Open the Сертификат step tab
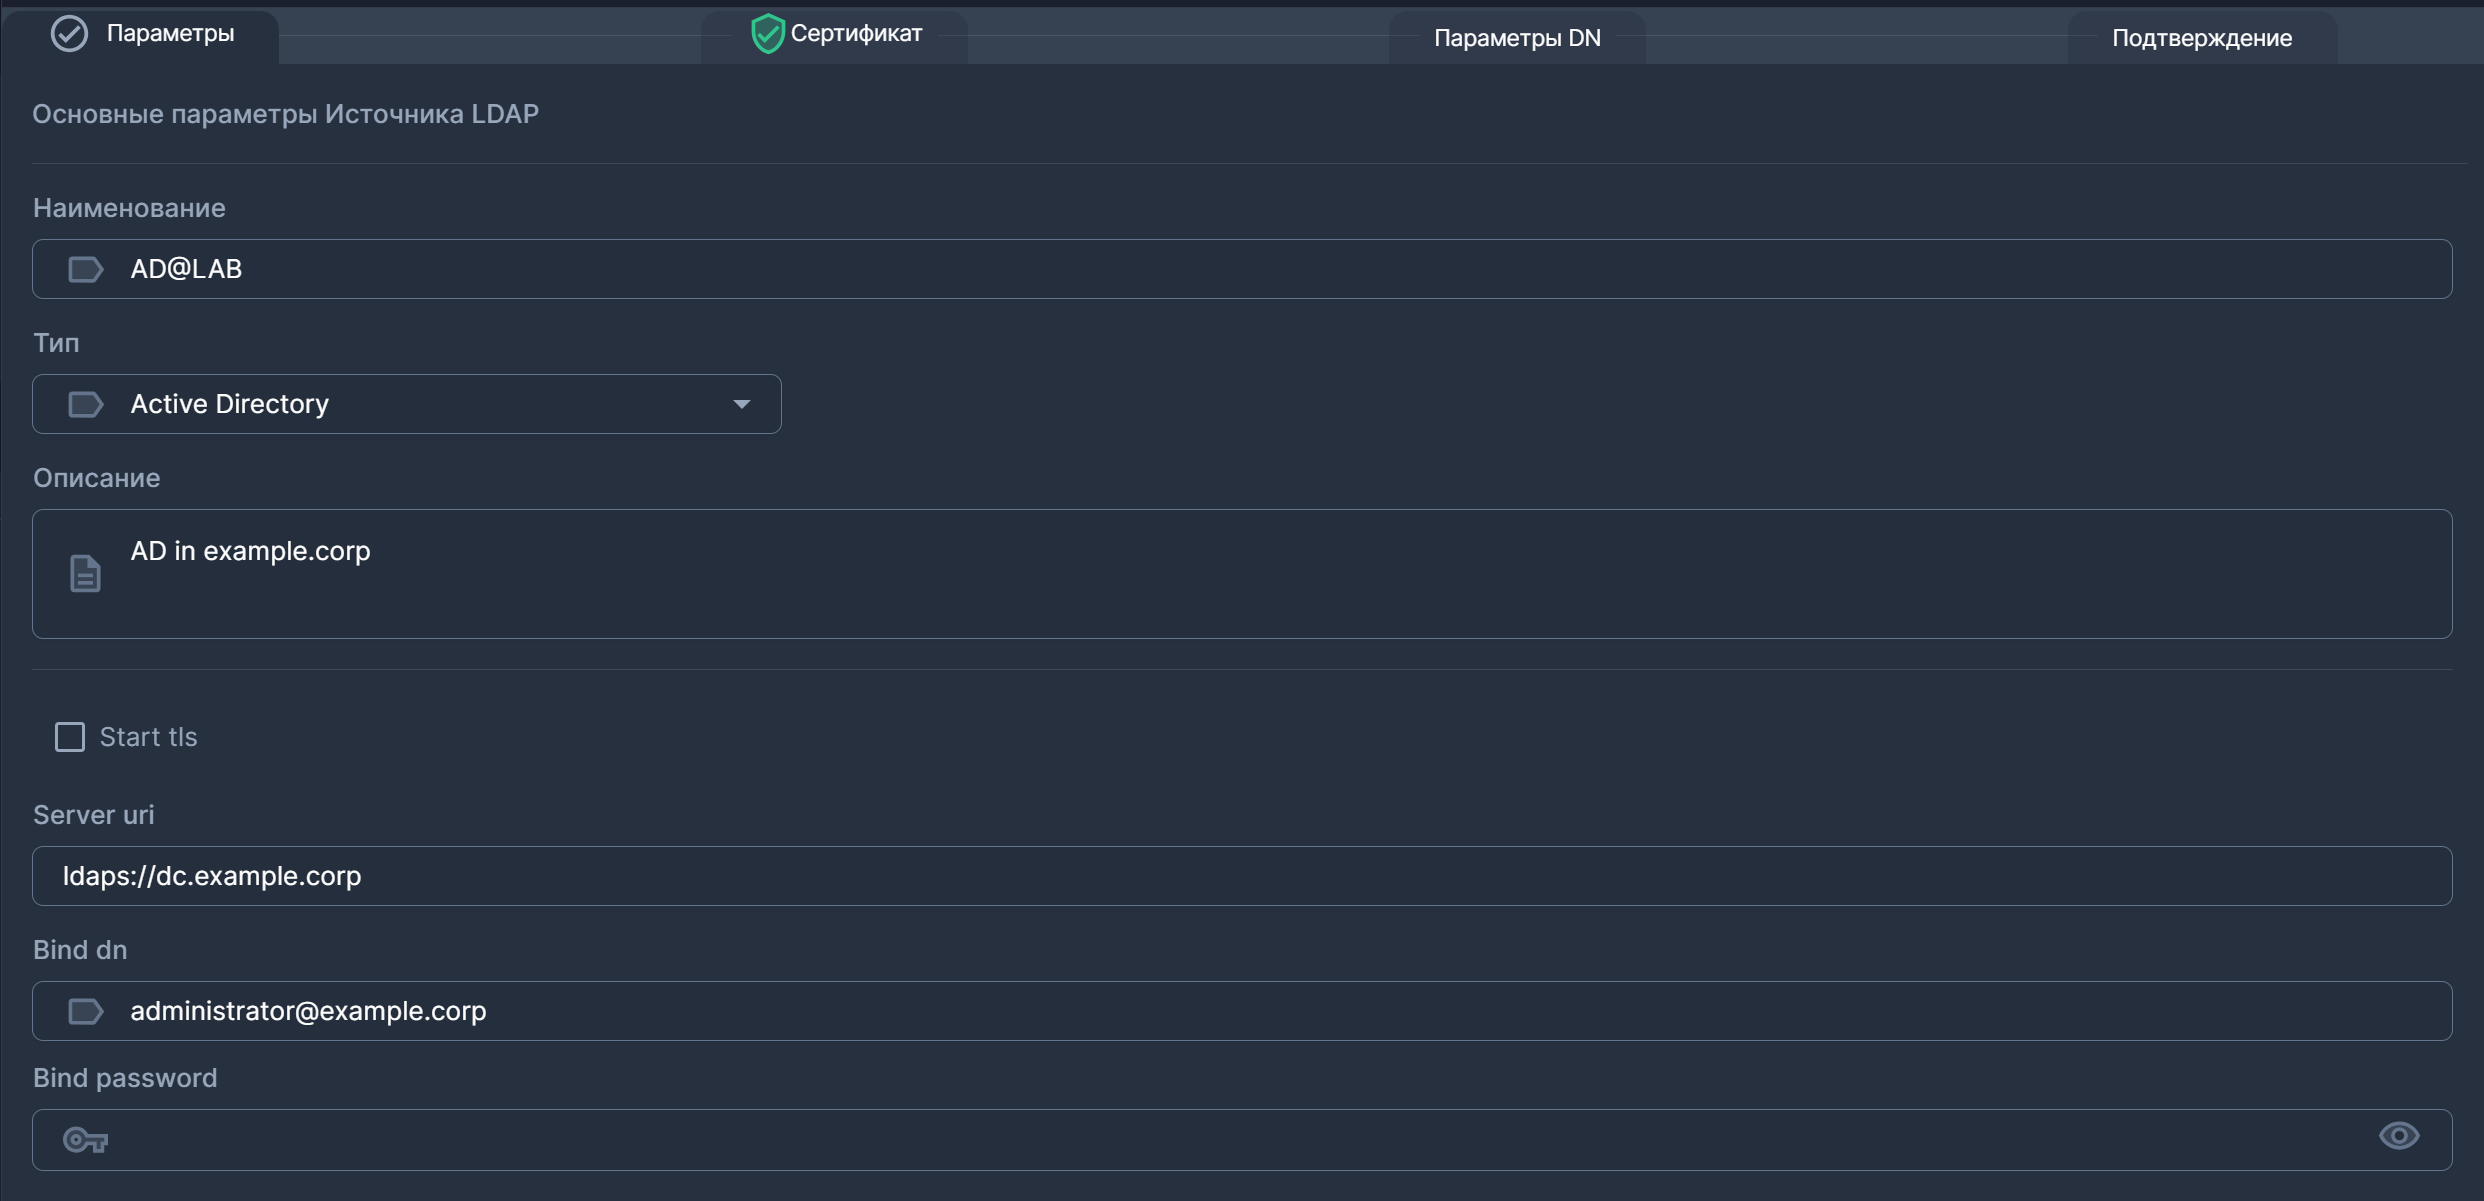This screenshot has width=2484, height=1201. 856,34
